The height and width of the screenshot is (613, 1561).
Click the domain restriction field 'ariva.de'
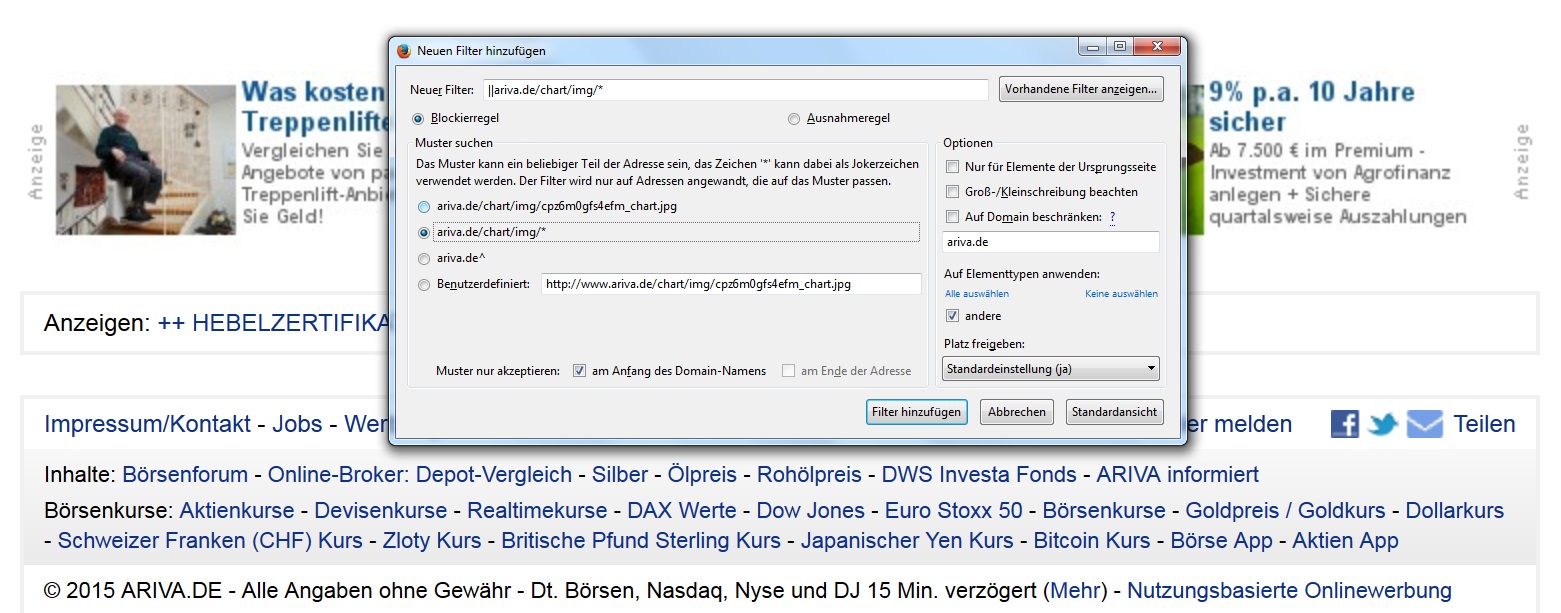click(1051, 242)
